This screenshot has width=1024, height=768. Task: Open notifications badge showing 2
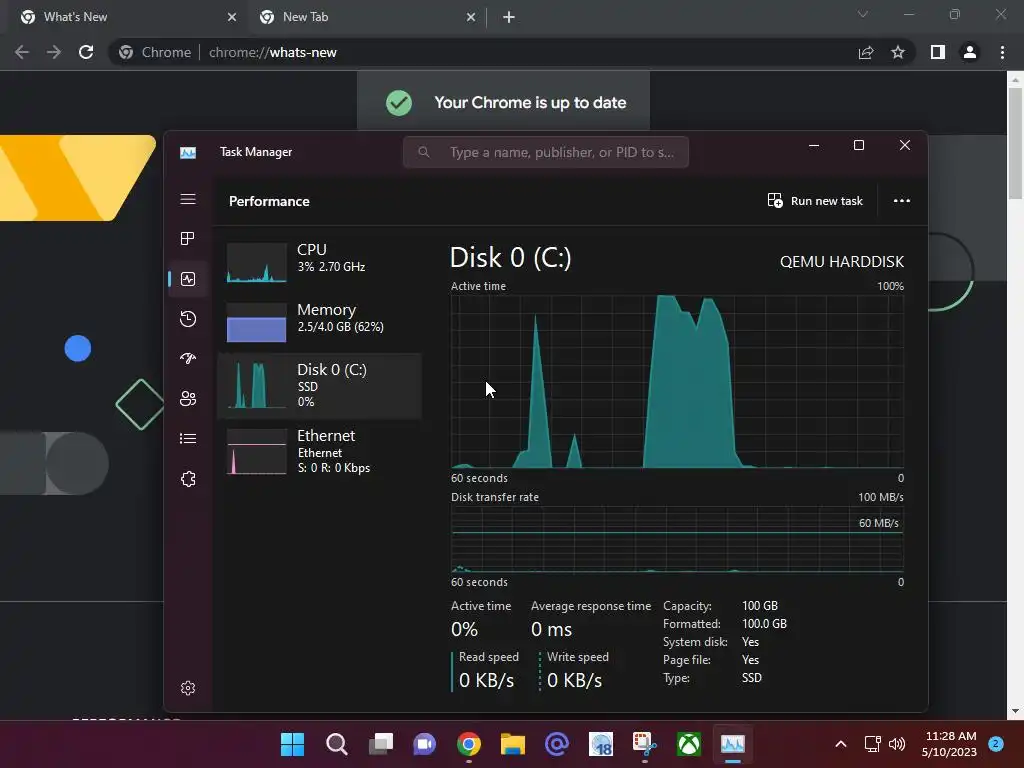click(996, 744)
